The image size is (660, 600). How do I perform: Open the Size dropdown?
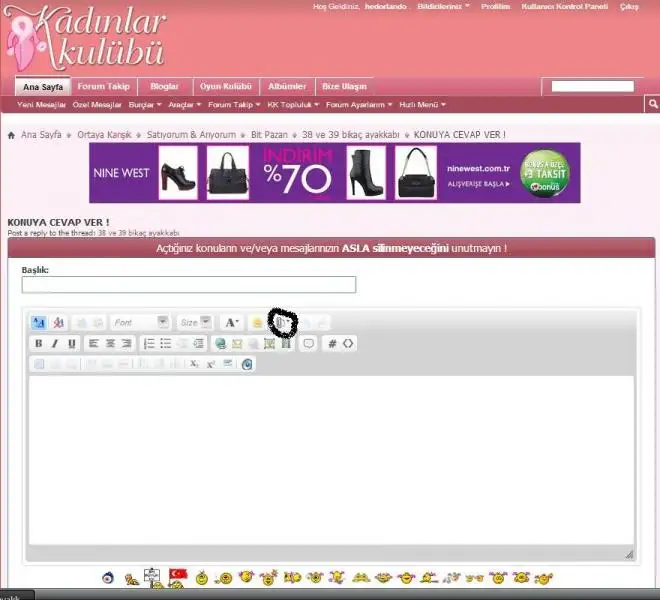point(194,322)
